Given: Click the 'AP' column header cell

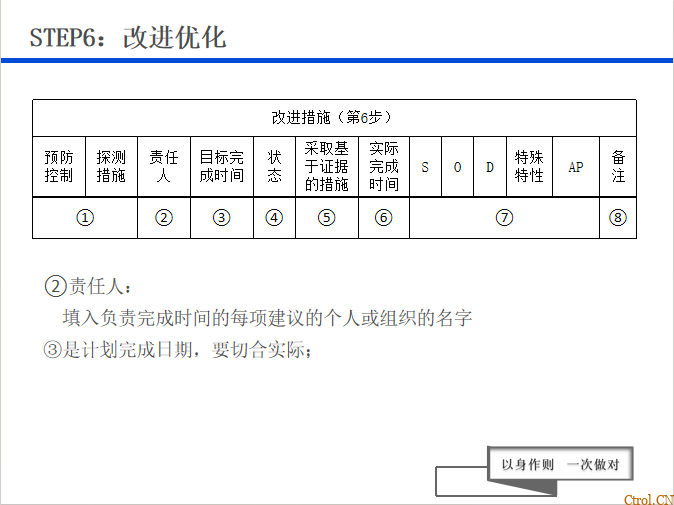Looking at the screenshot, I should [576, 167].
